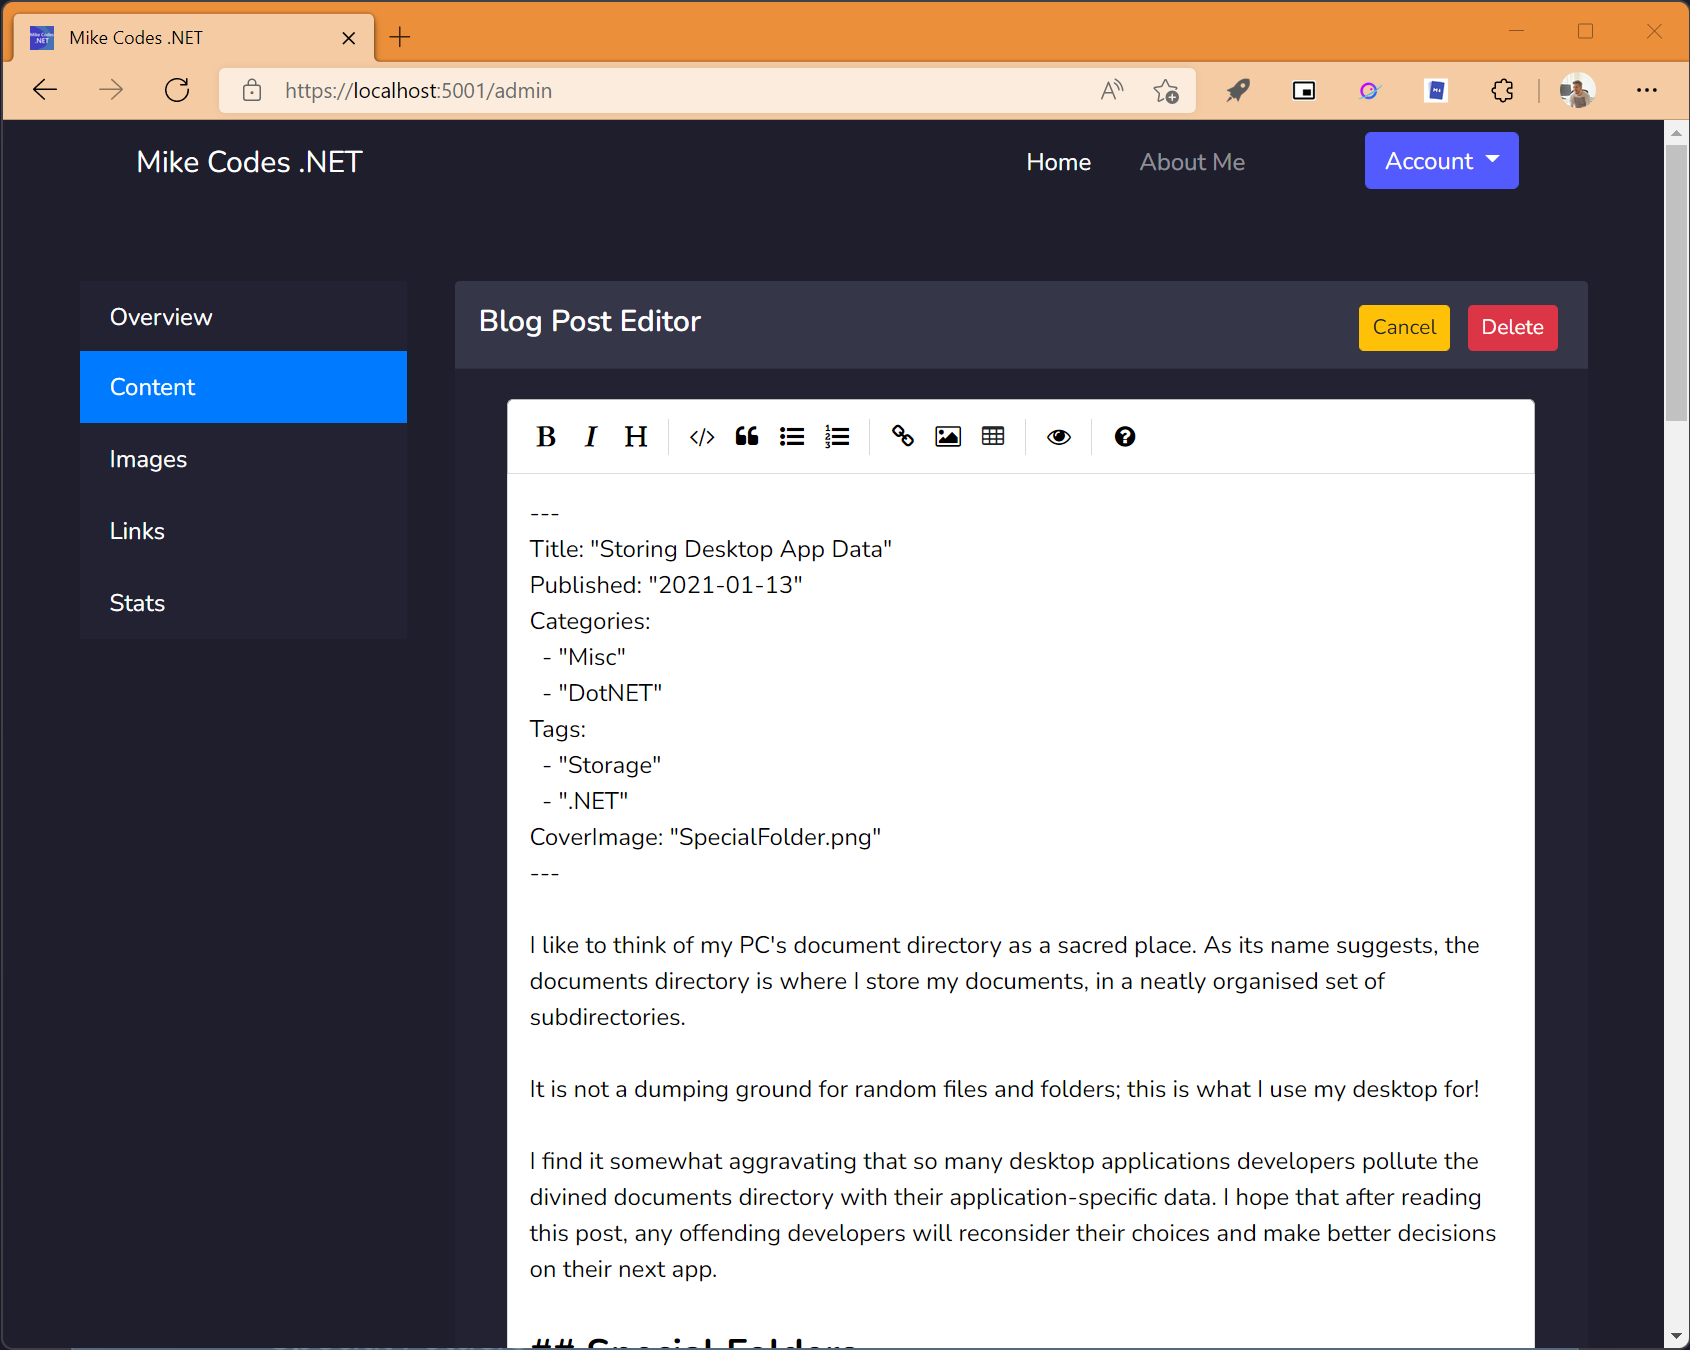The image size is (1690, 1350).
Task: Open the About Me page
Action: [1192, 162]
